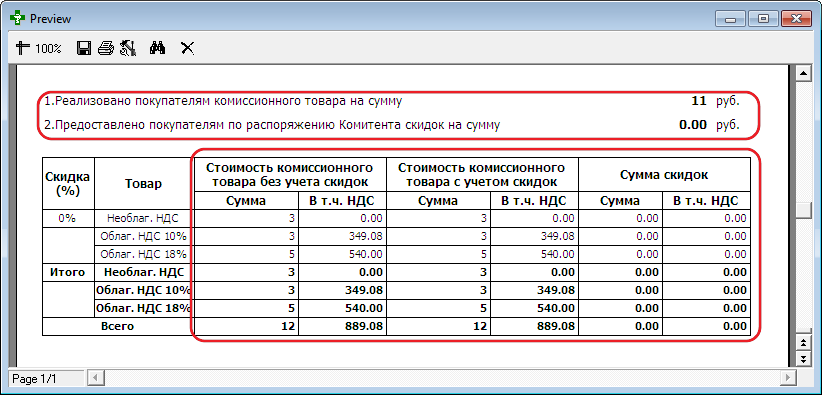This screenshot has height=395, width=822.
Task: Click header 'Стоимость комиссионного товара без учета скидок'
Action: point(289,175)
